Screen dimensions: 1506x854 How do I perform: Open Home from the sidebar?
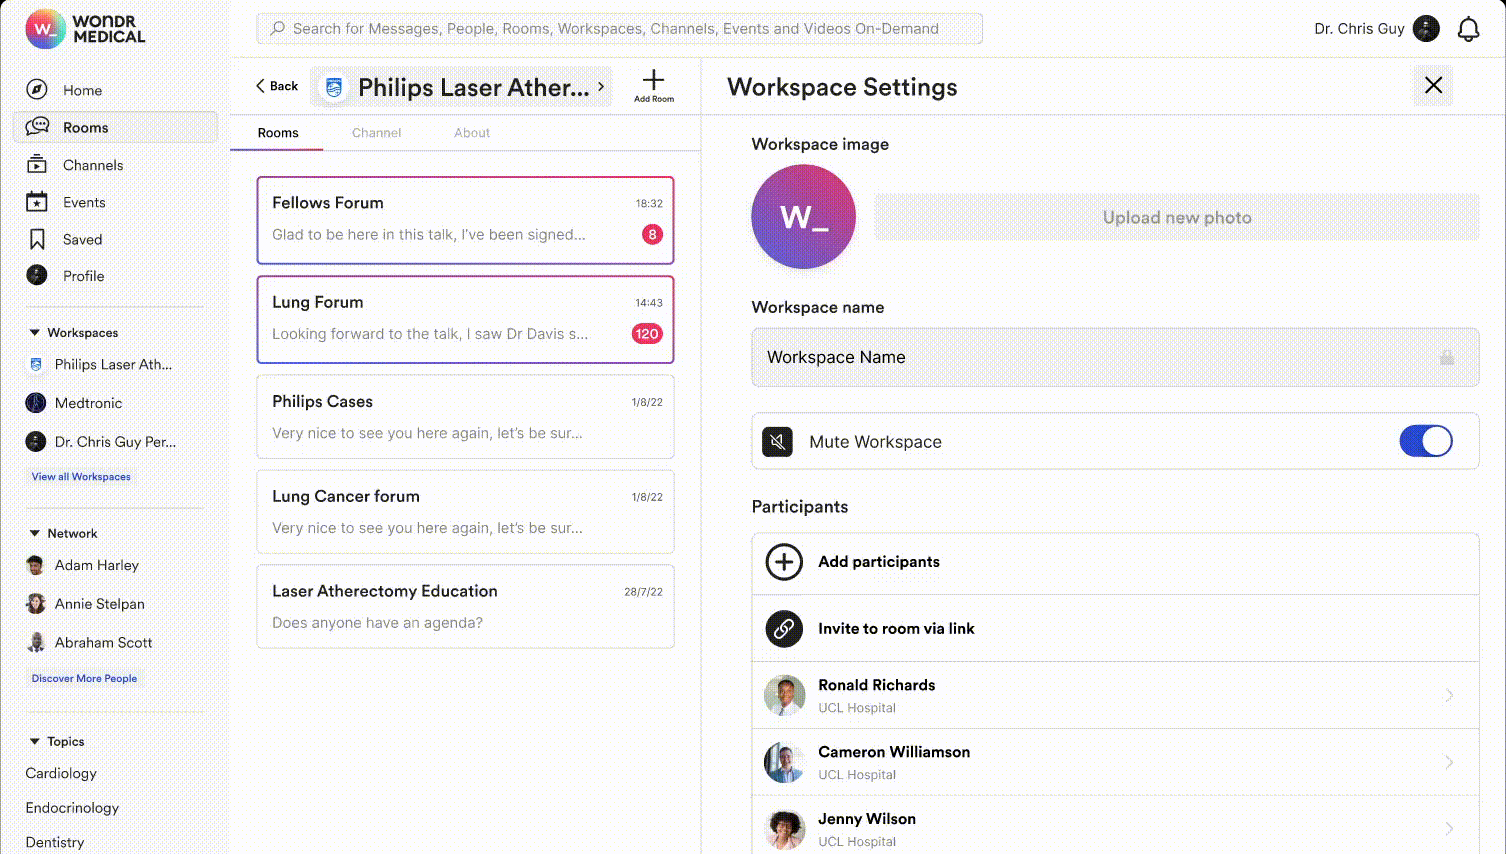click(x=82, y=90)
